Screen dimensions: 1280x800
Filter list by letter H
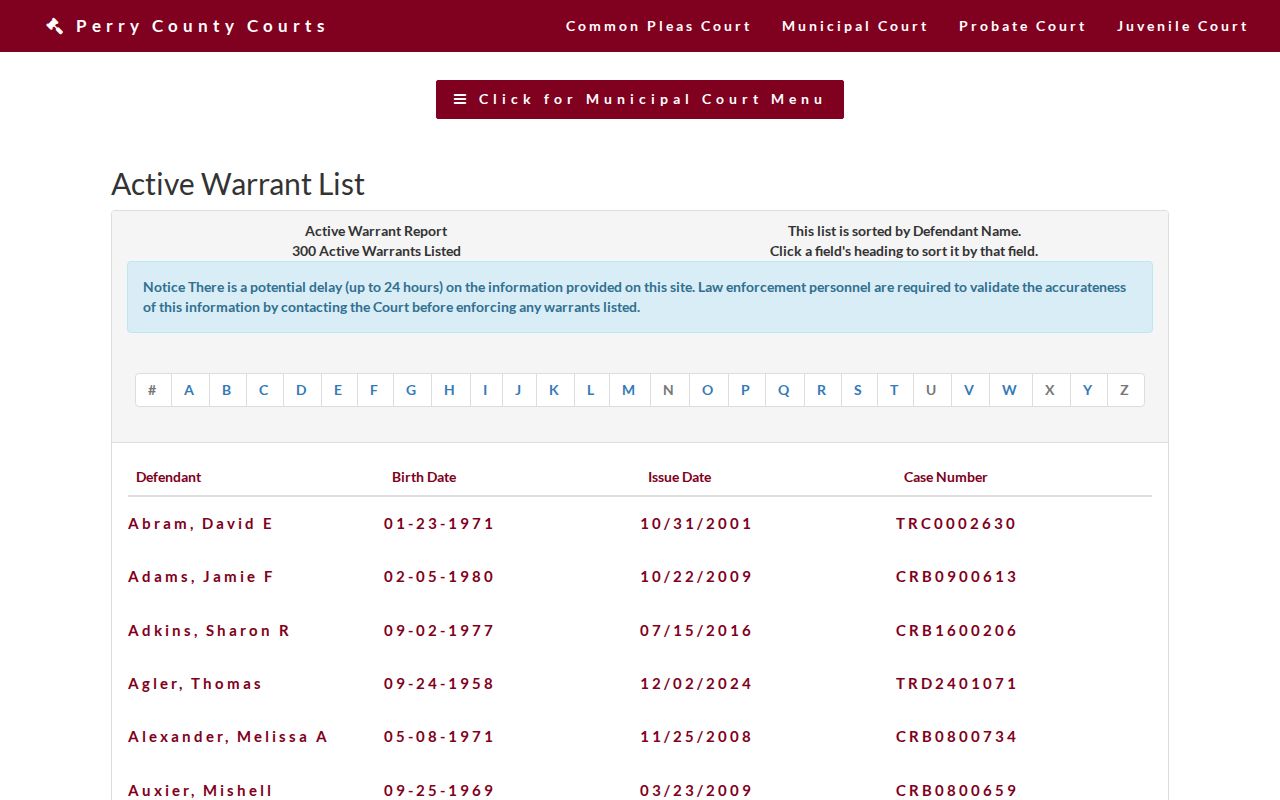click(x=450, y=390)
